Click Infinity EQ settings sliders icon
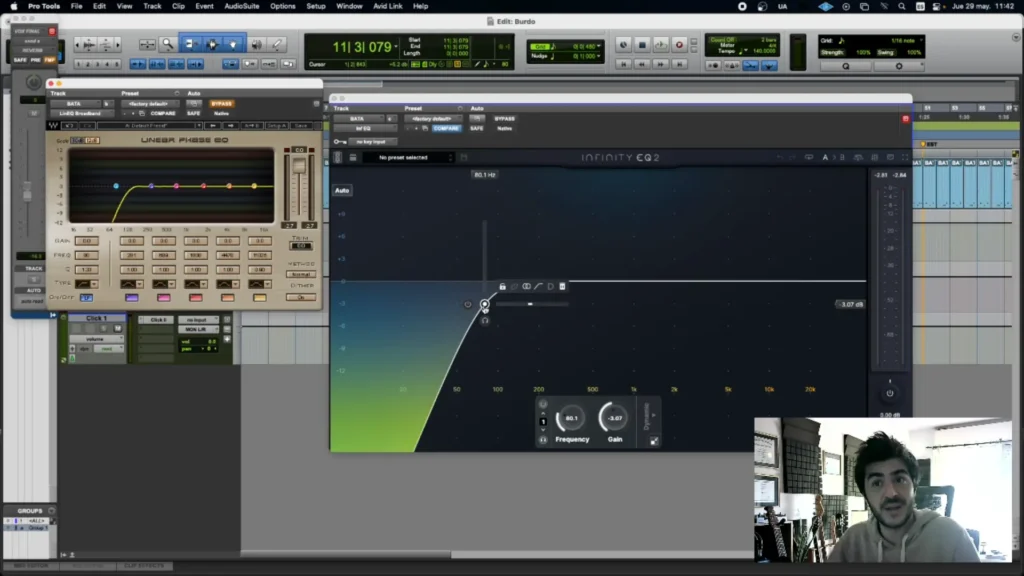1024x576 pixels. (874, 157)
